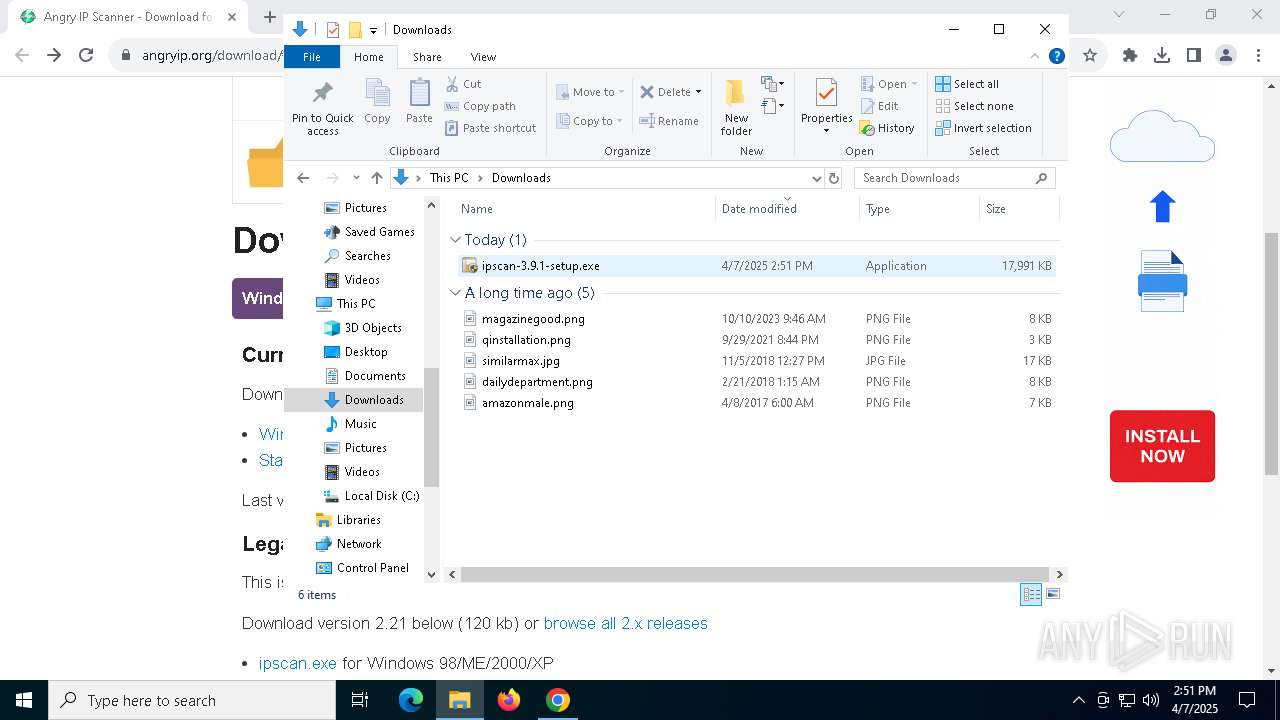Select 3D Objects in navigation pane
1280x720 pixels.
point(362,328)
